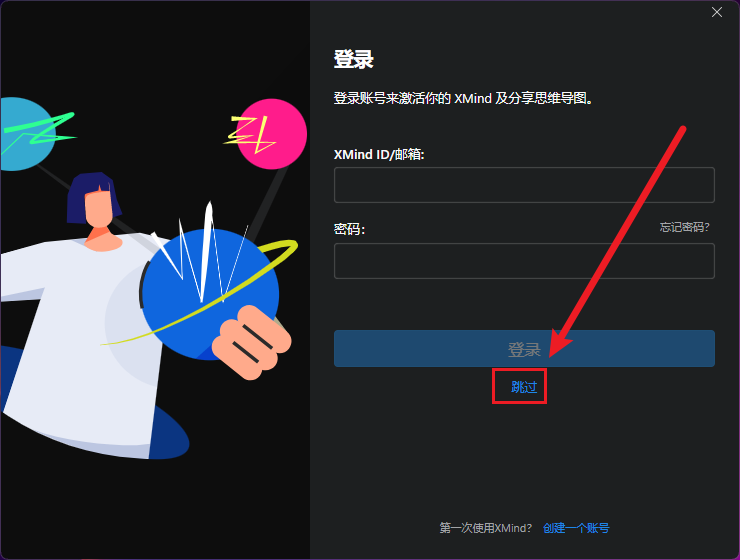The image size is (740, 560).
Task: Open the 创建一个账号 link
Action: (576, 528)
